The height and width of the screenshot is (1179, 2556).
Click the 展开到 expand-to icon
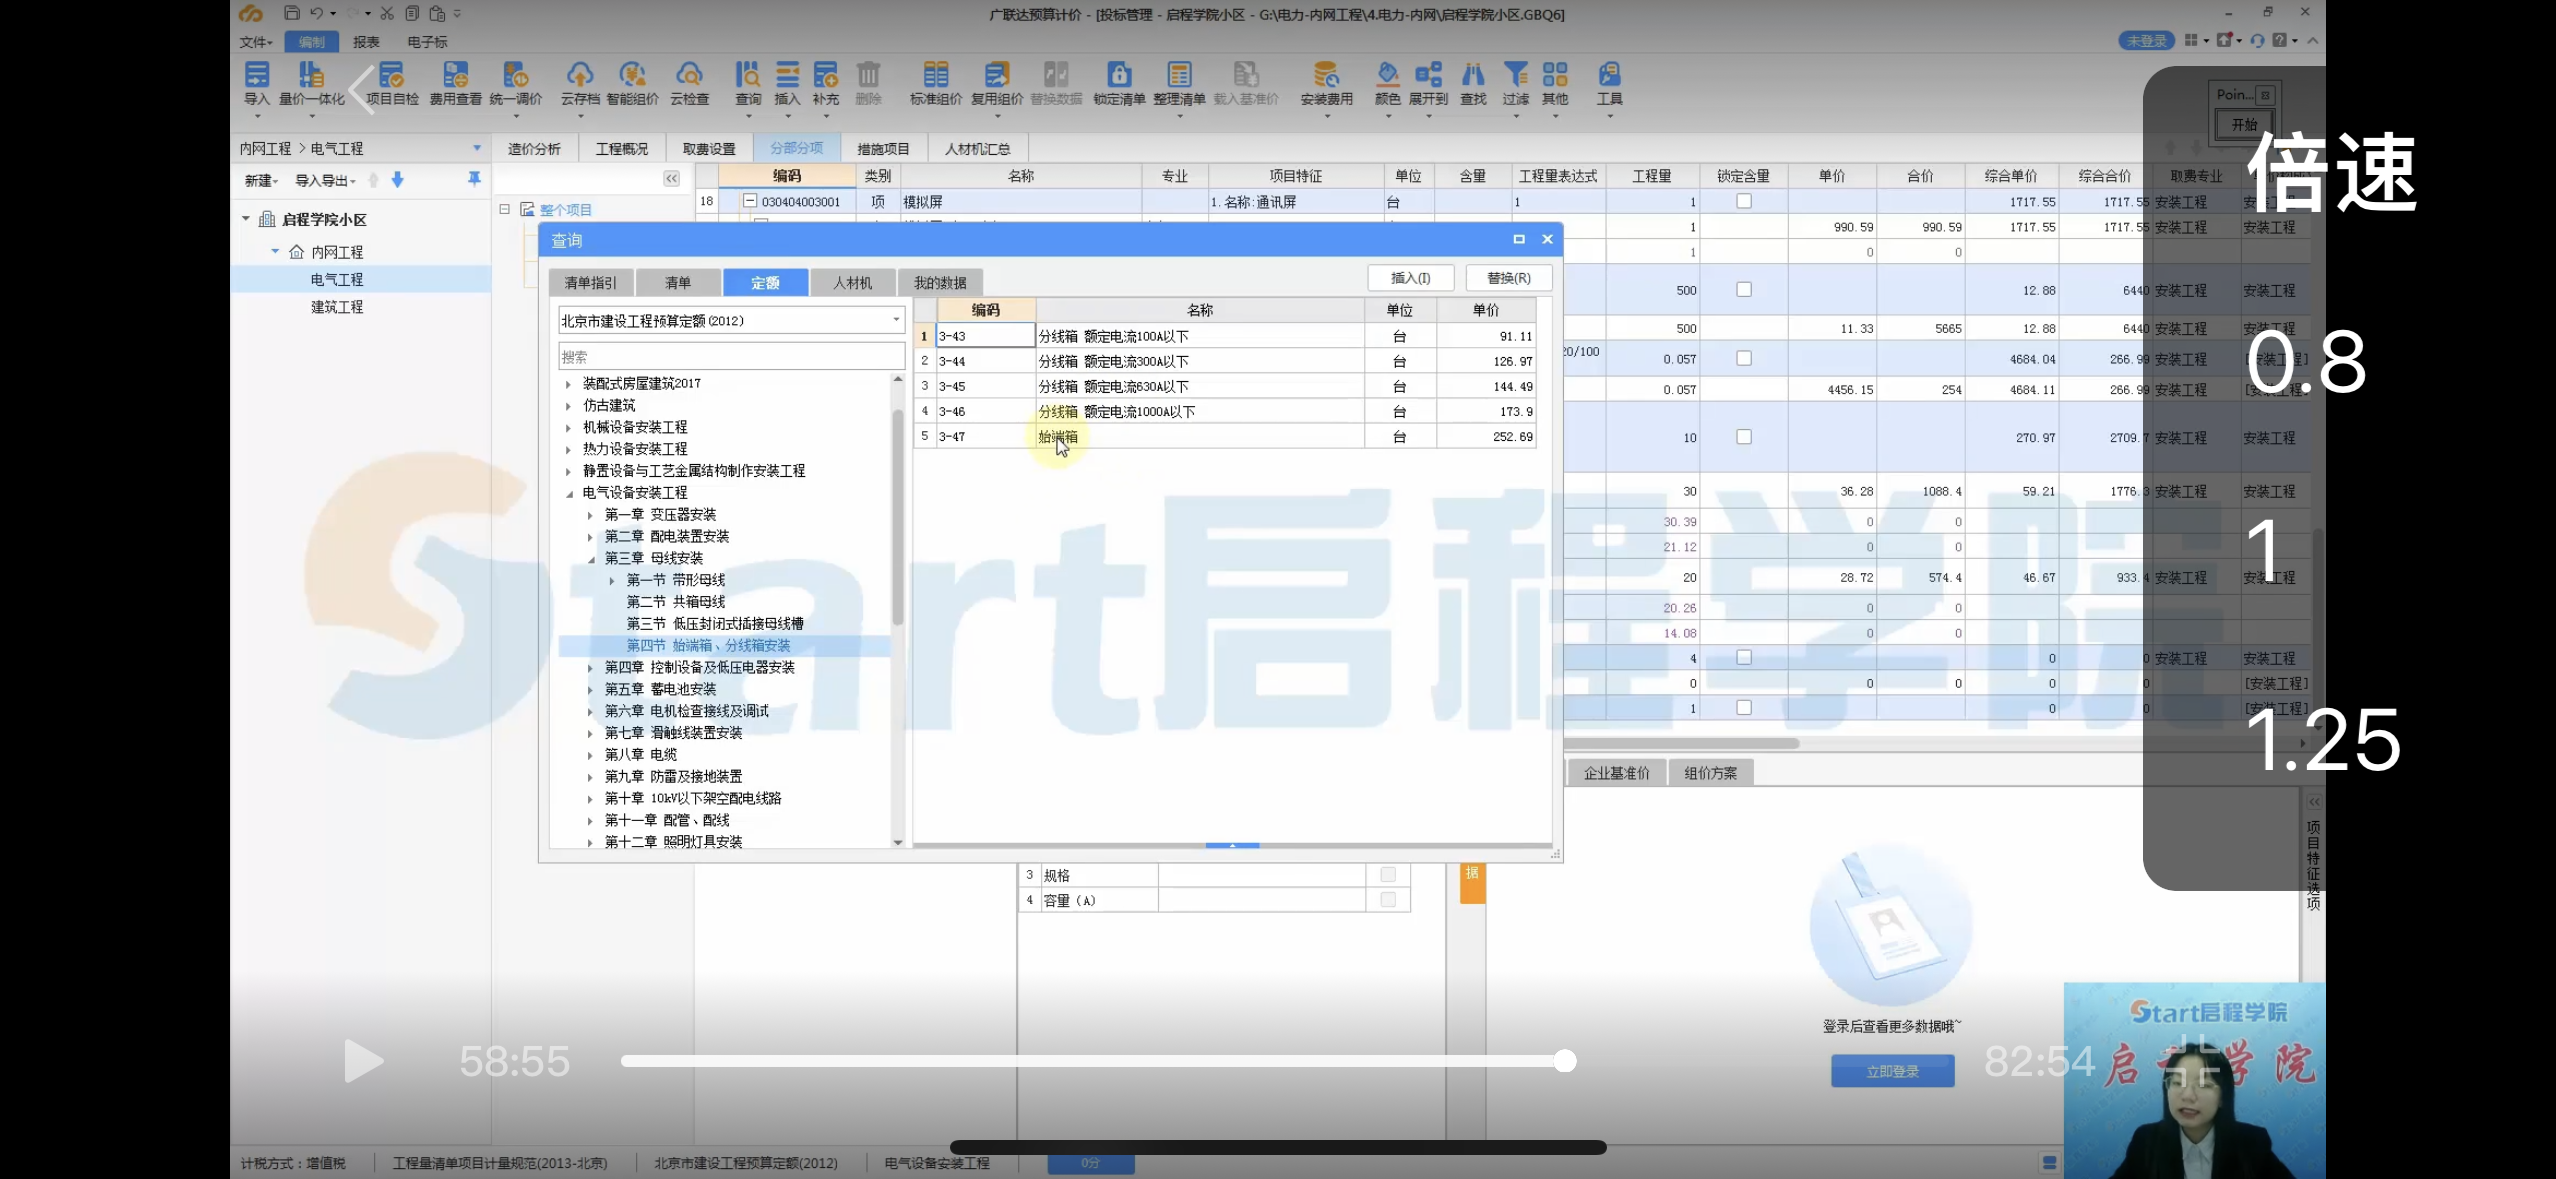[x=1429, y=83]
